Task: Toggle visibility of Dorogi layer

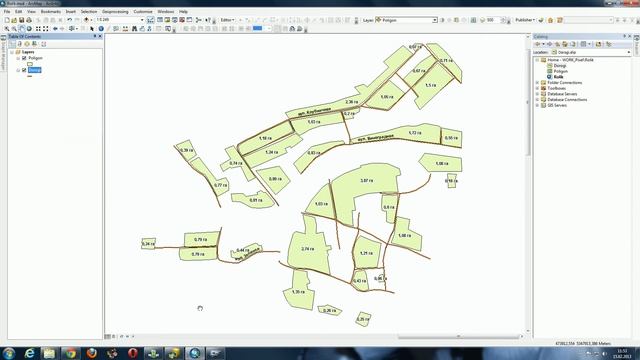Action: 24,70
